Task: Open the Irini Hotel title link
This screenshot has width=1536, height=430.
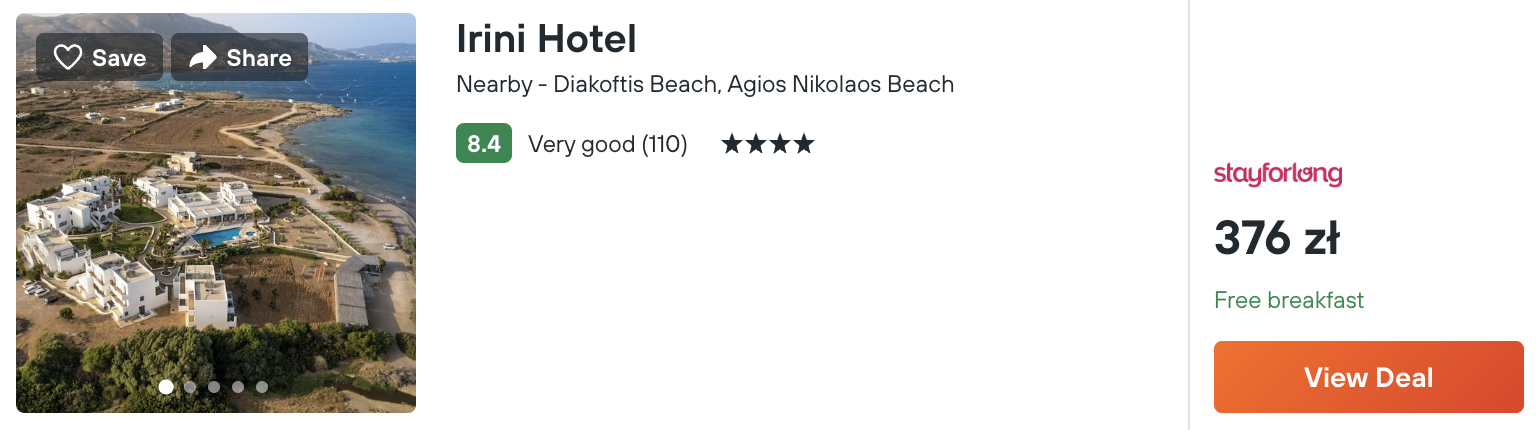Action: 546,39
